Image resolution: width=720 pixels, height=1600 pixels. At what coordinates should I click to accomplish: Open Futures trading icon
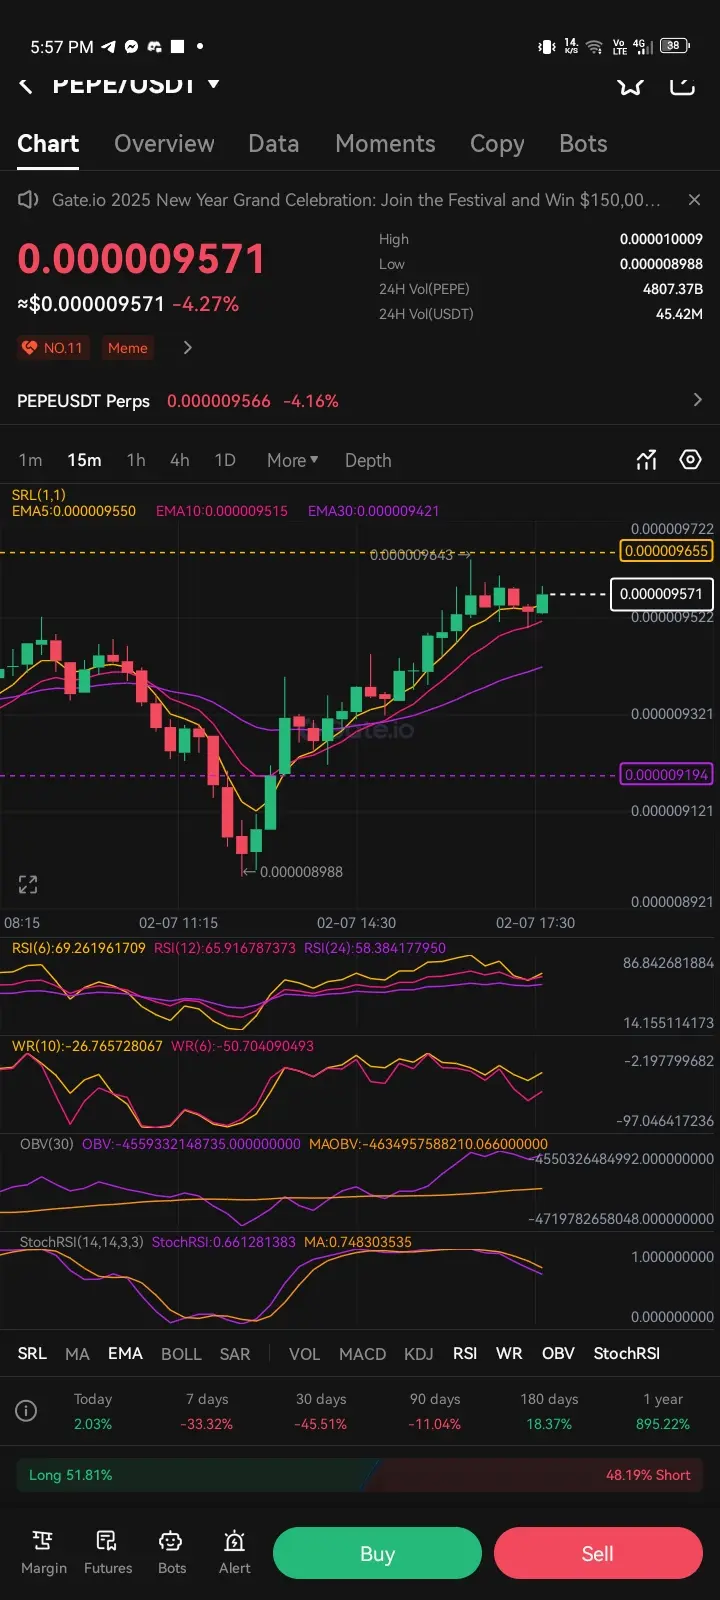click(108, 1552)
